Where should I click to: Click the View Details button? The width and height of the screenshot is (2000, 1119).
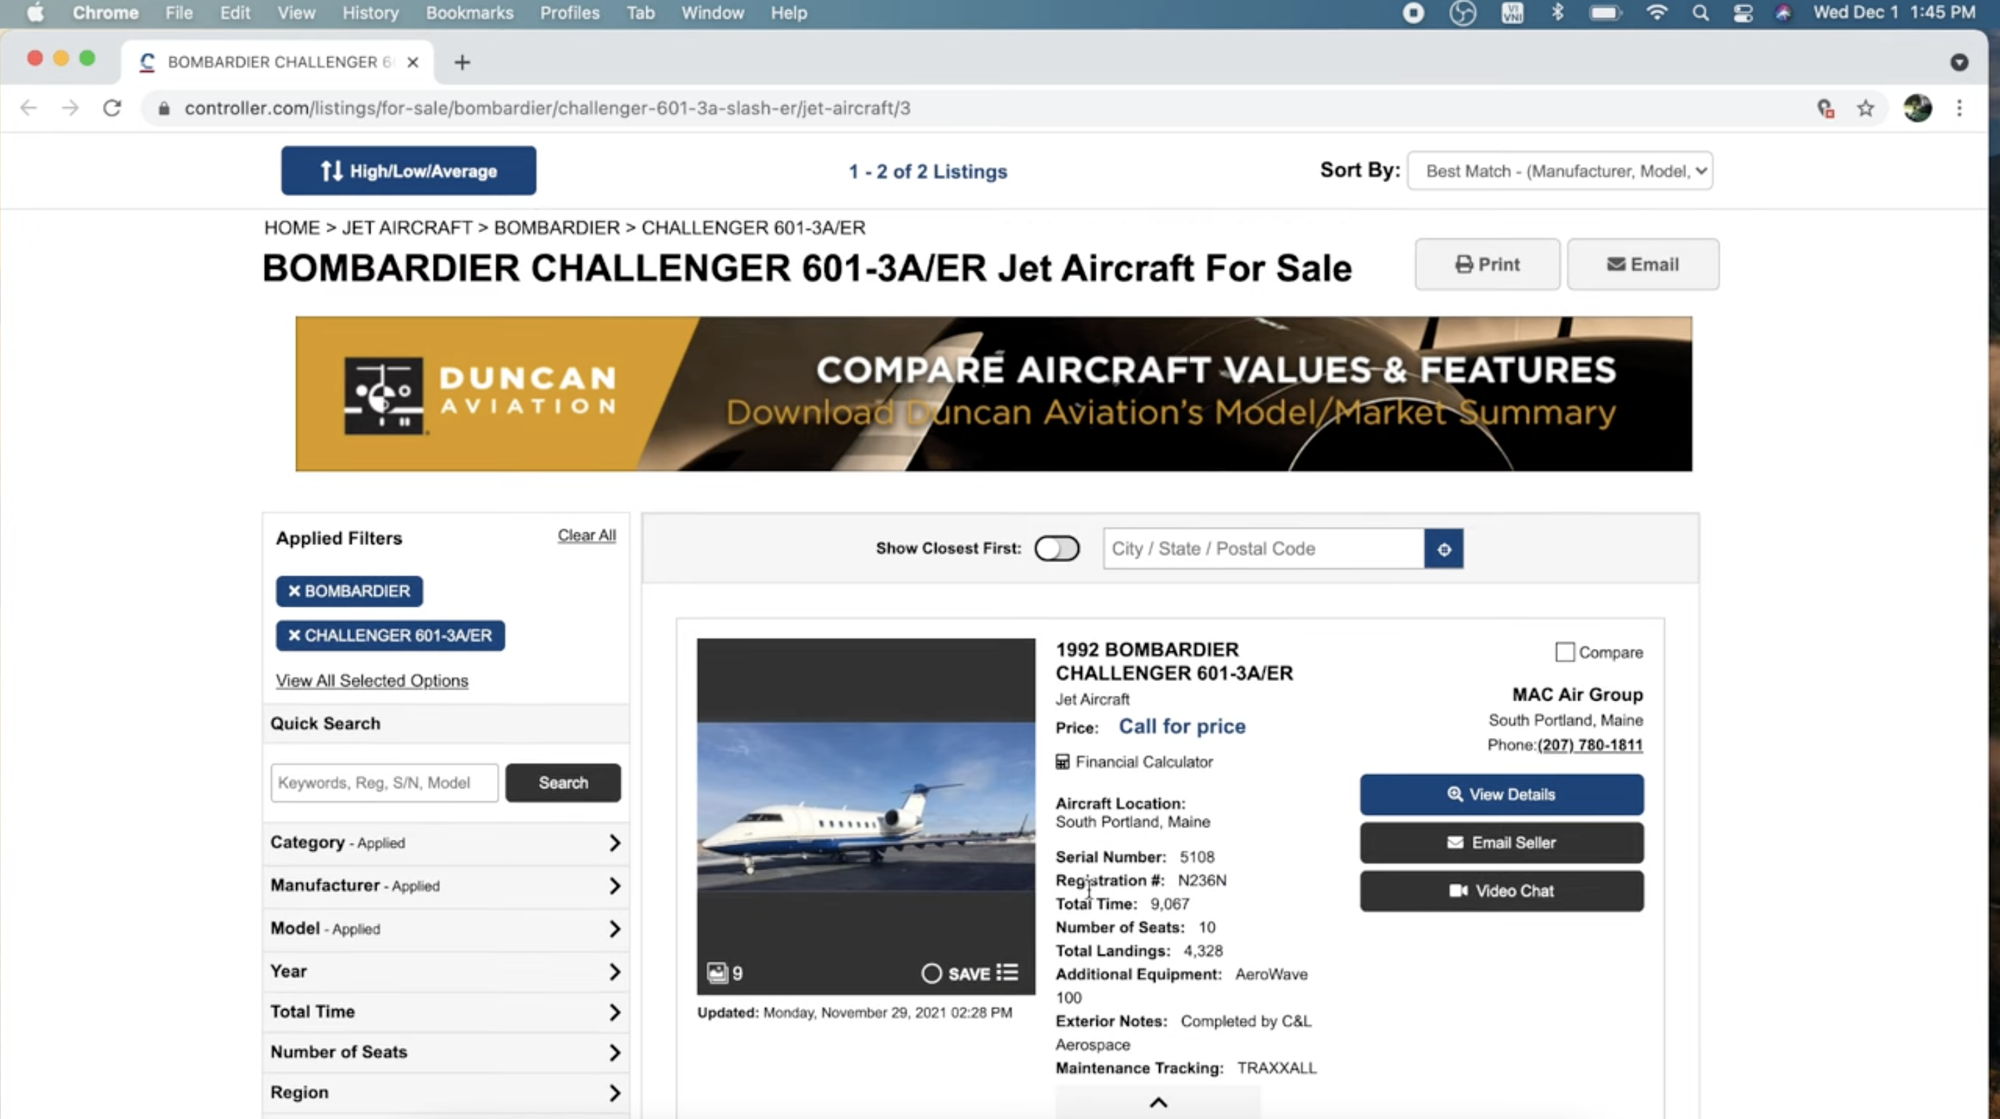tap(1501, 795)
